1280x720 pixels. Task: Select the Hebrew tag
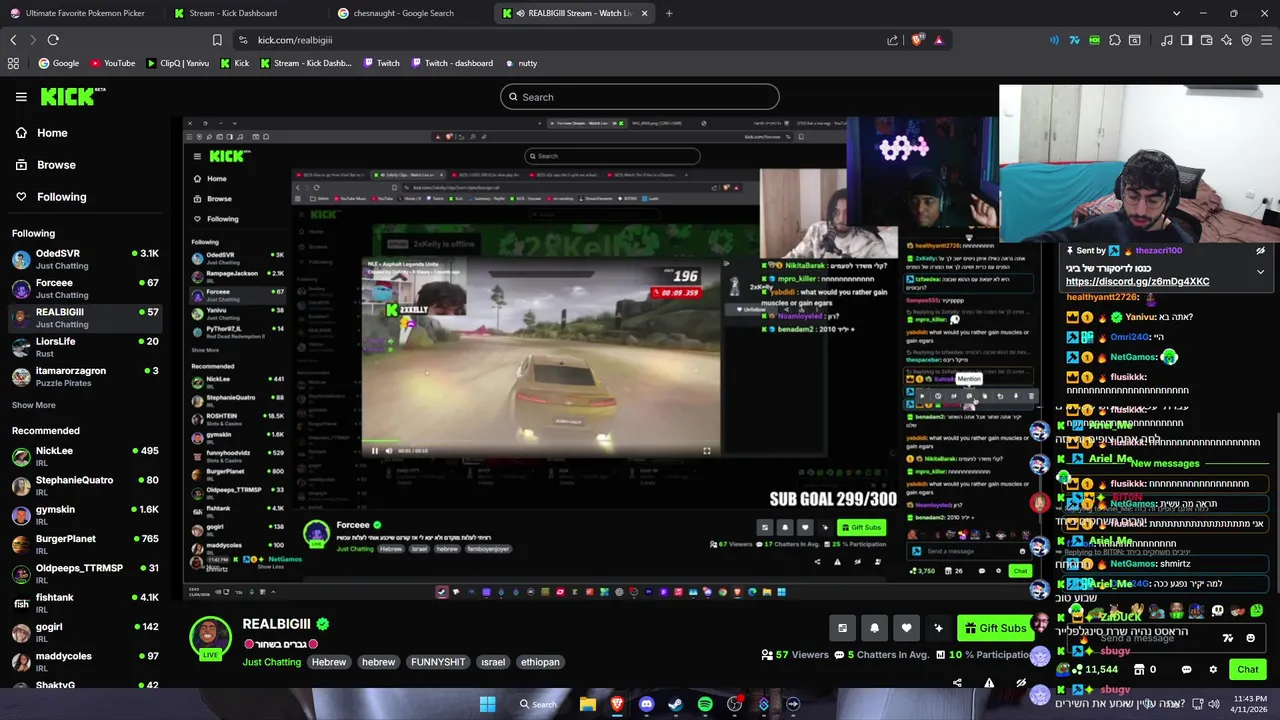pos(328,662)
